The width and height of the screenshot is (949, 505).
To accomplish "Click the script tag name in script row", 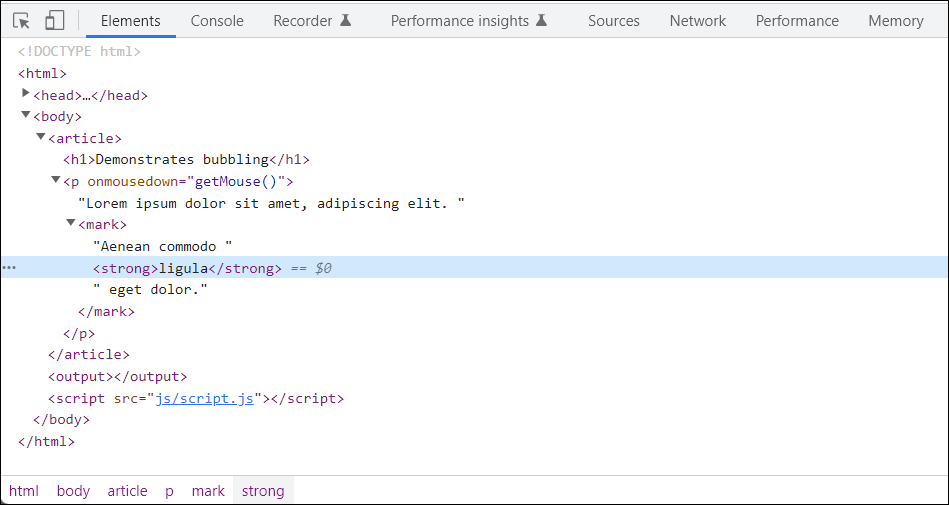I will click(80, 398).
